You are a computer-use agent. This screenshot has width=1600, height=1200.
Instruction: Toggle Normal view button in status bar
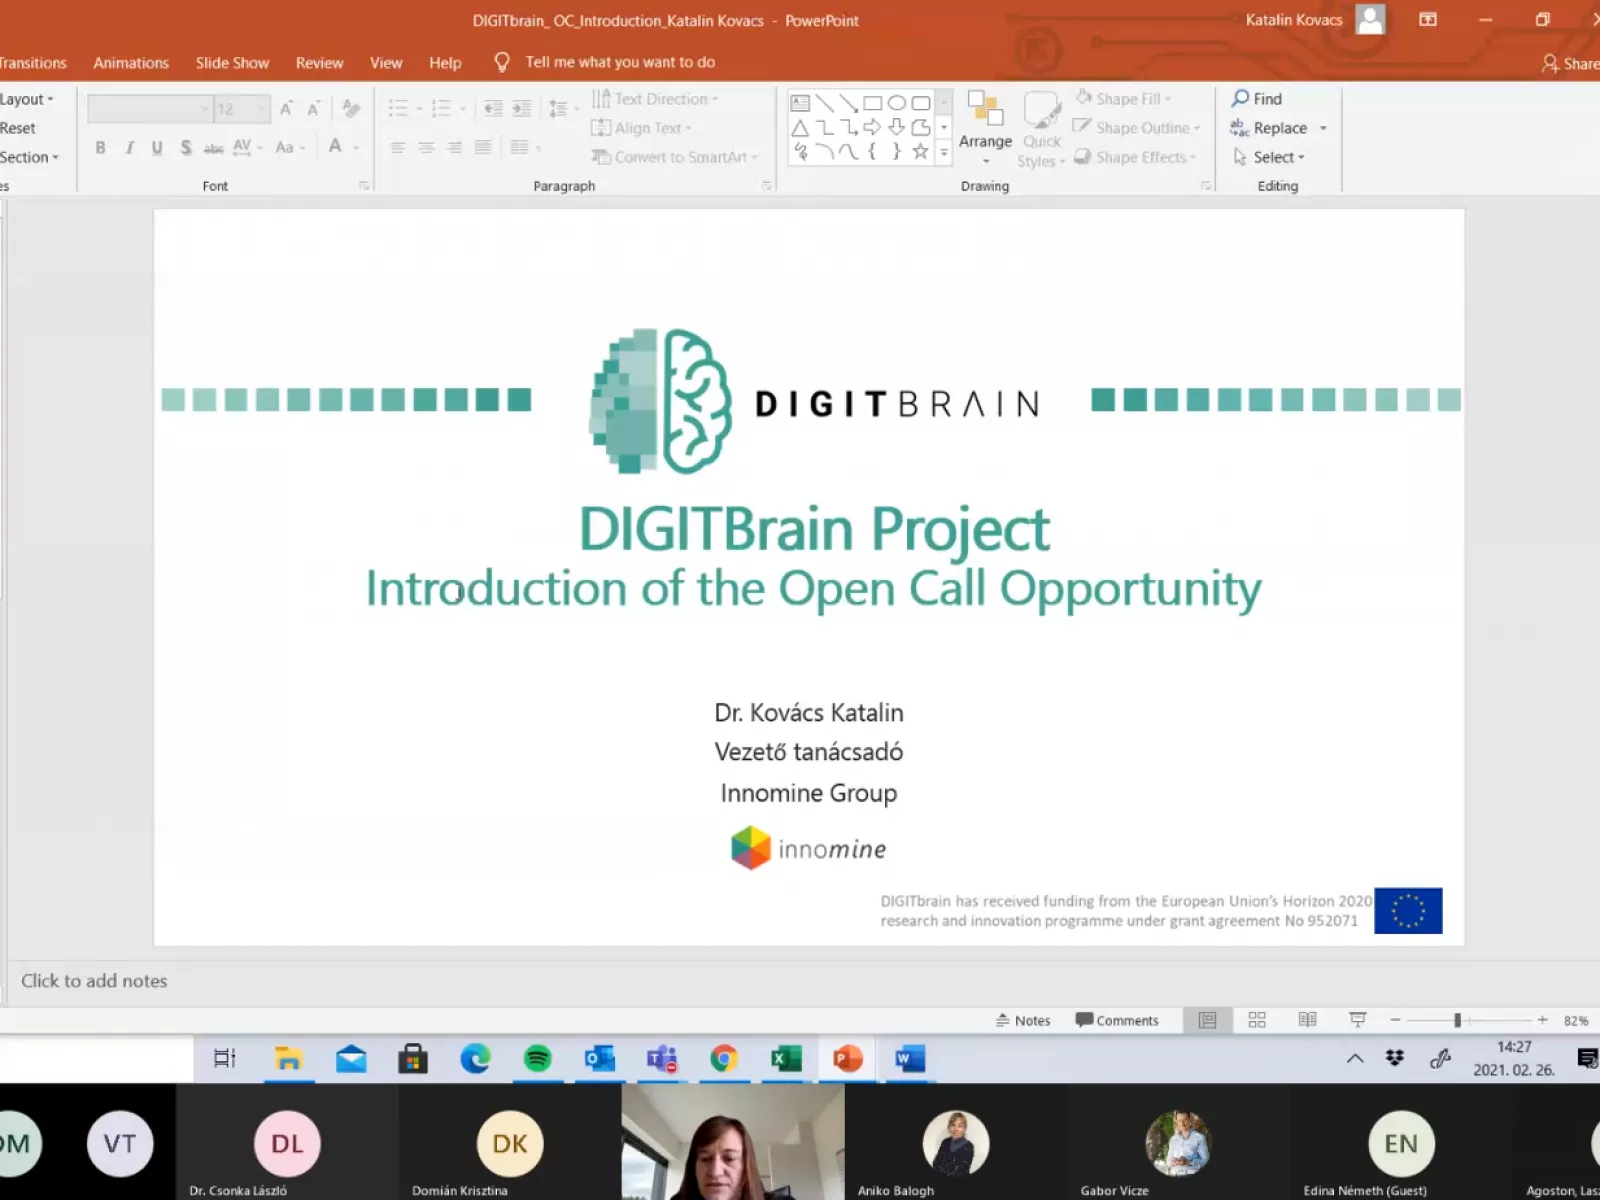(1207, 1020)
